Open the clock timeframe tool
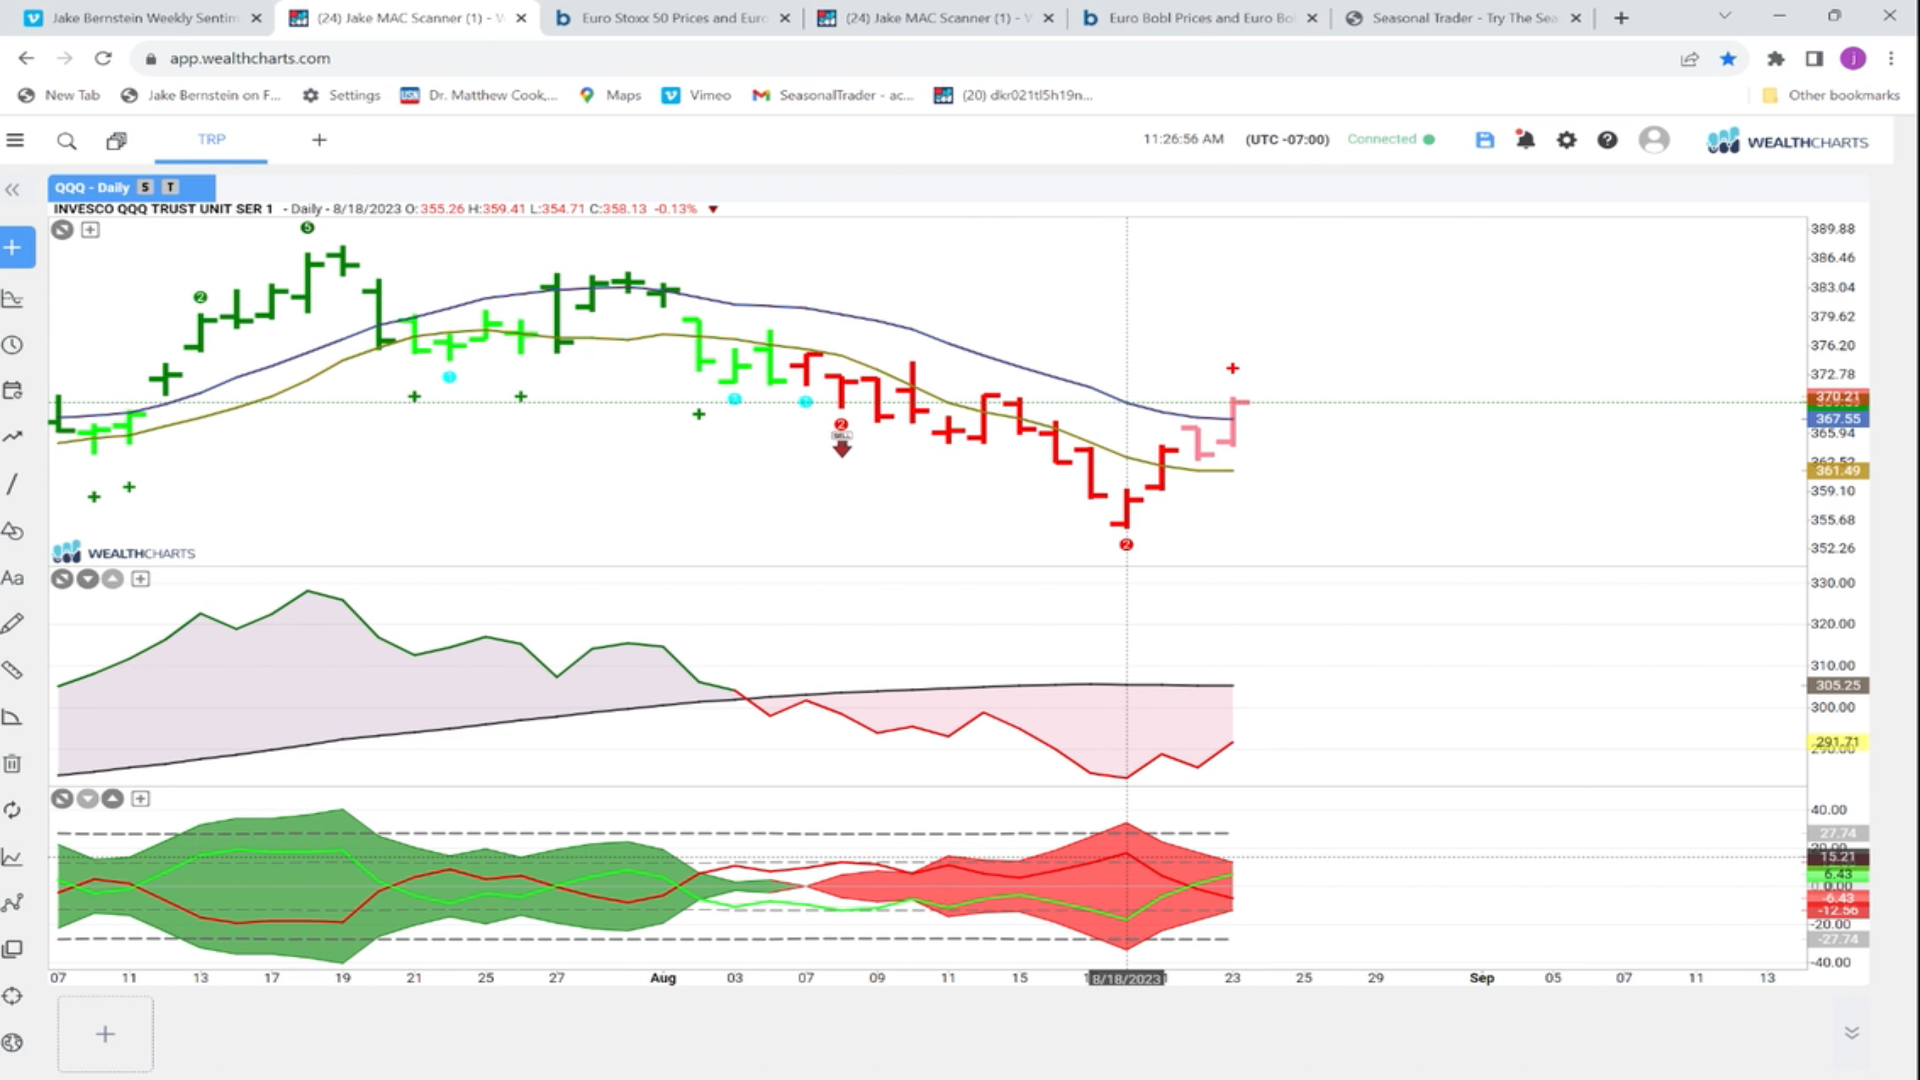The height and width of the screenshot is (1080, 1920). coord(12,345)
